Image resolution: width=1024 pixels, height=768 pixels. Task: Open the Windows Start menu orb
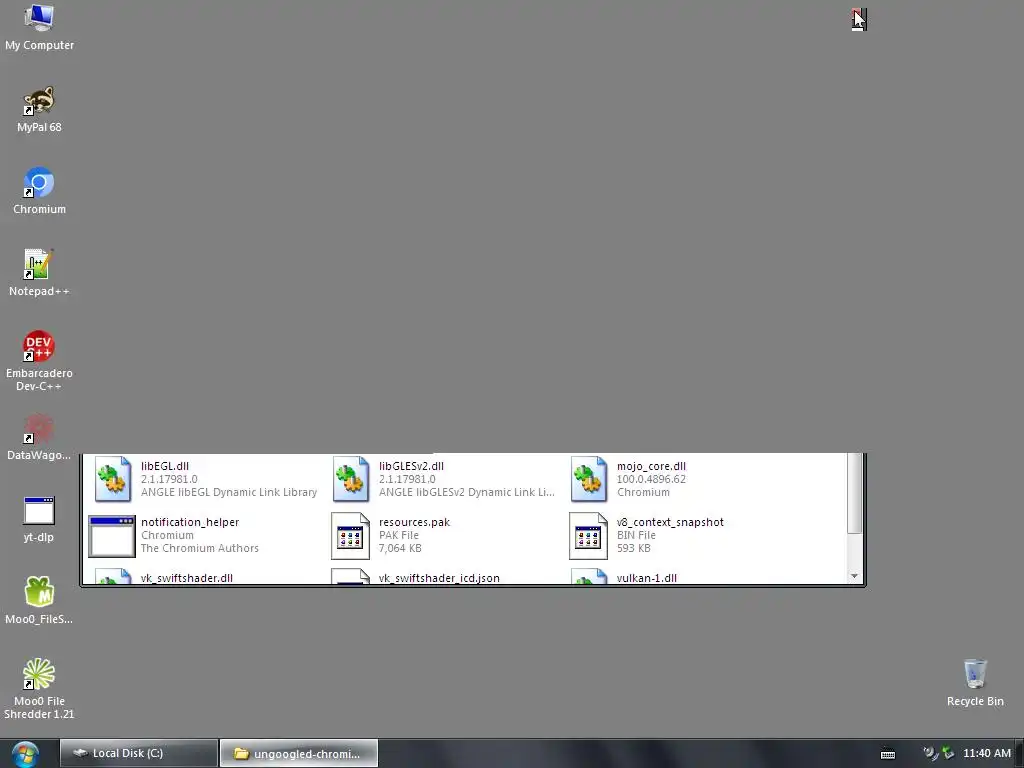pos(25,754)
